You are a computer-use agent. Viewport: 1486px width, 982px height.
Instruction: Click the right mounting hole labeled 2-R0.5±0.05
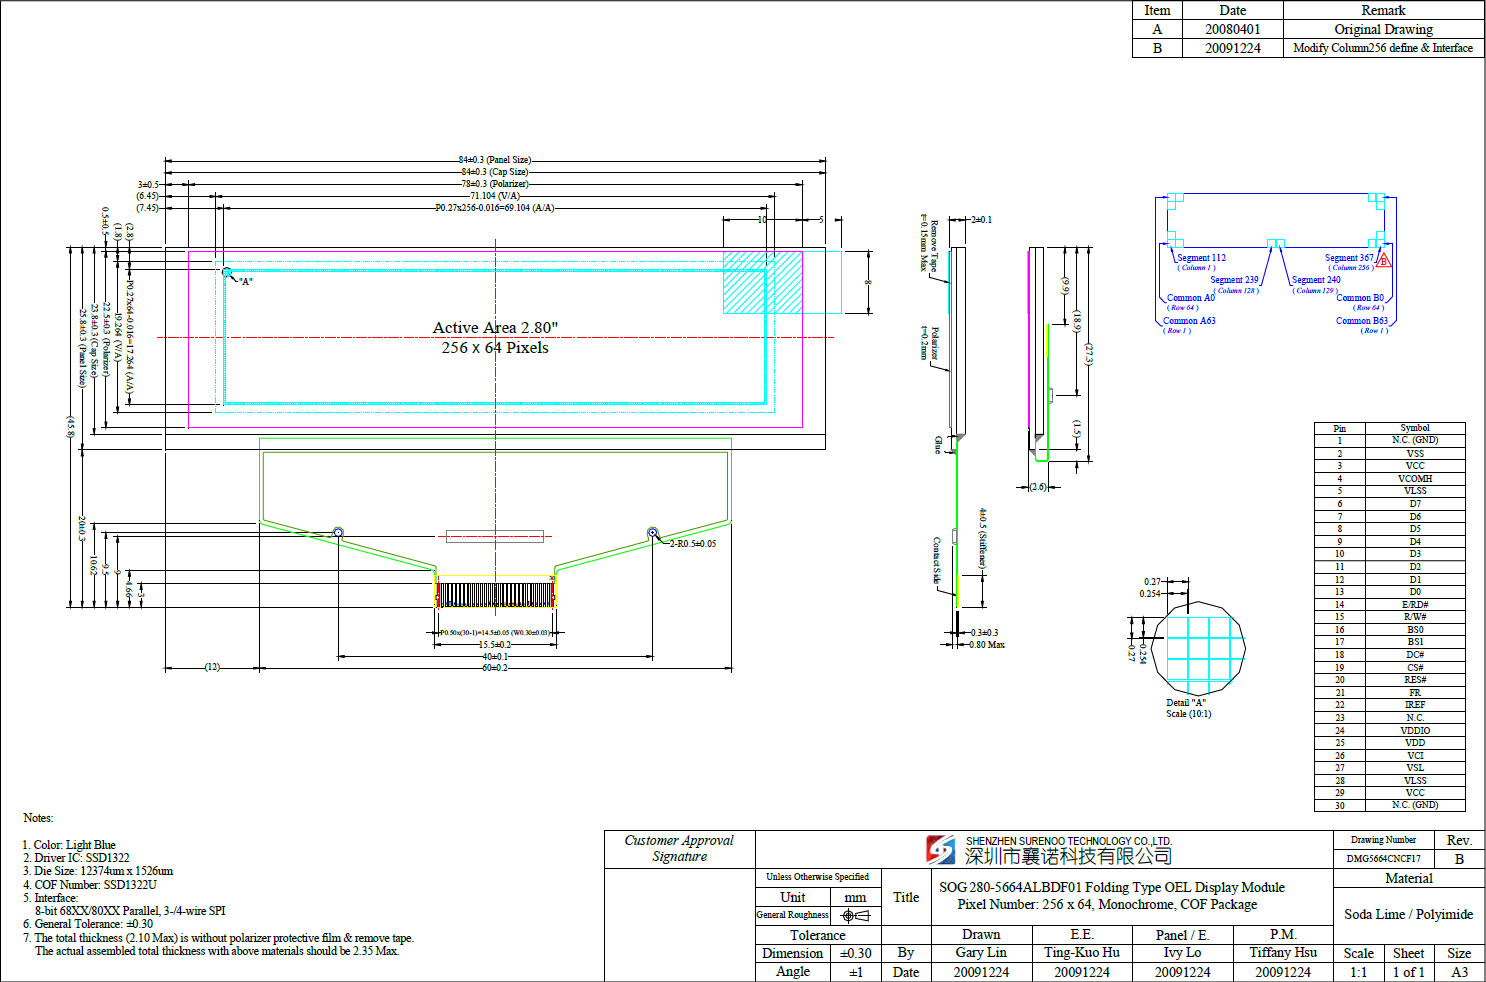pyautogui.click(x=653, y=533)
